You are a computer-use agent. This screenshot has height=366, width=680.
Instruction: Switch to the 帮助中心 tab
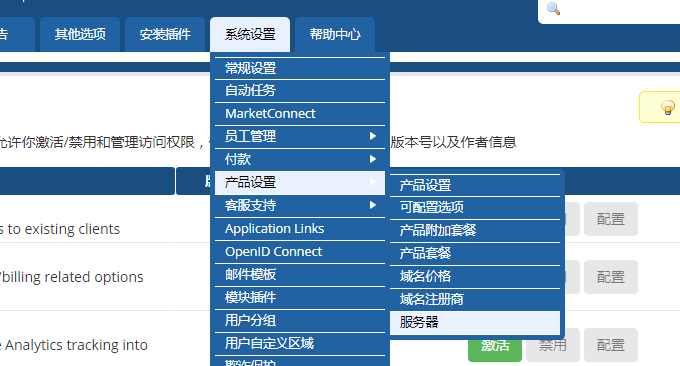[x=335, y=34]
